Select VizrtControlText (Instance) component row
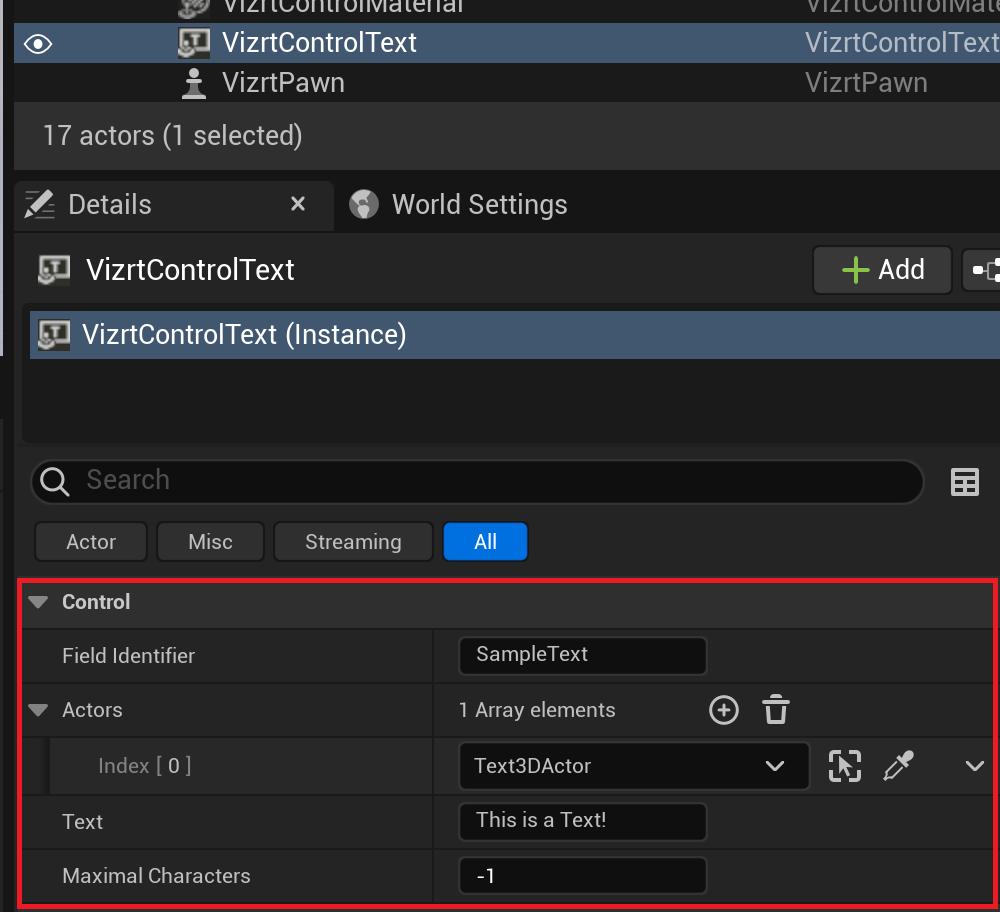Image resolution: width=1000 pixels, height=912 pixels. pyautogui.click(x=244, y=334)
